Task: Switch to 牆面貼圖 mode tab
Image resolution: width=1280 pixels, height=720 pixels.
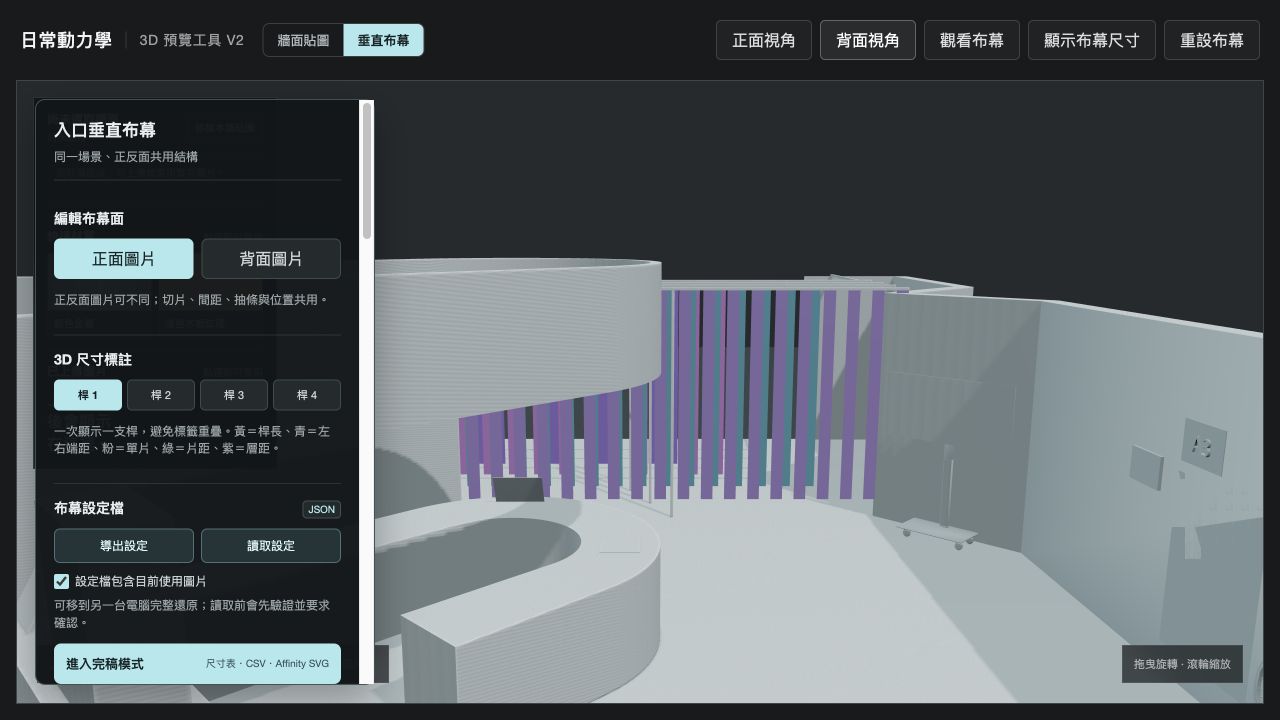Action: click(x=303, y=40)
